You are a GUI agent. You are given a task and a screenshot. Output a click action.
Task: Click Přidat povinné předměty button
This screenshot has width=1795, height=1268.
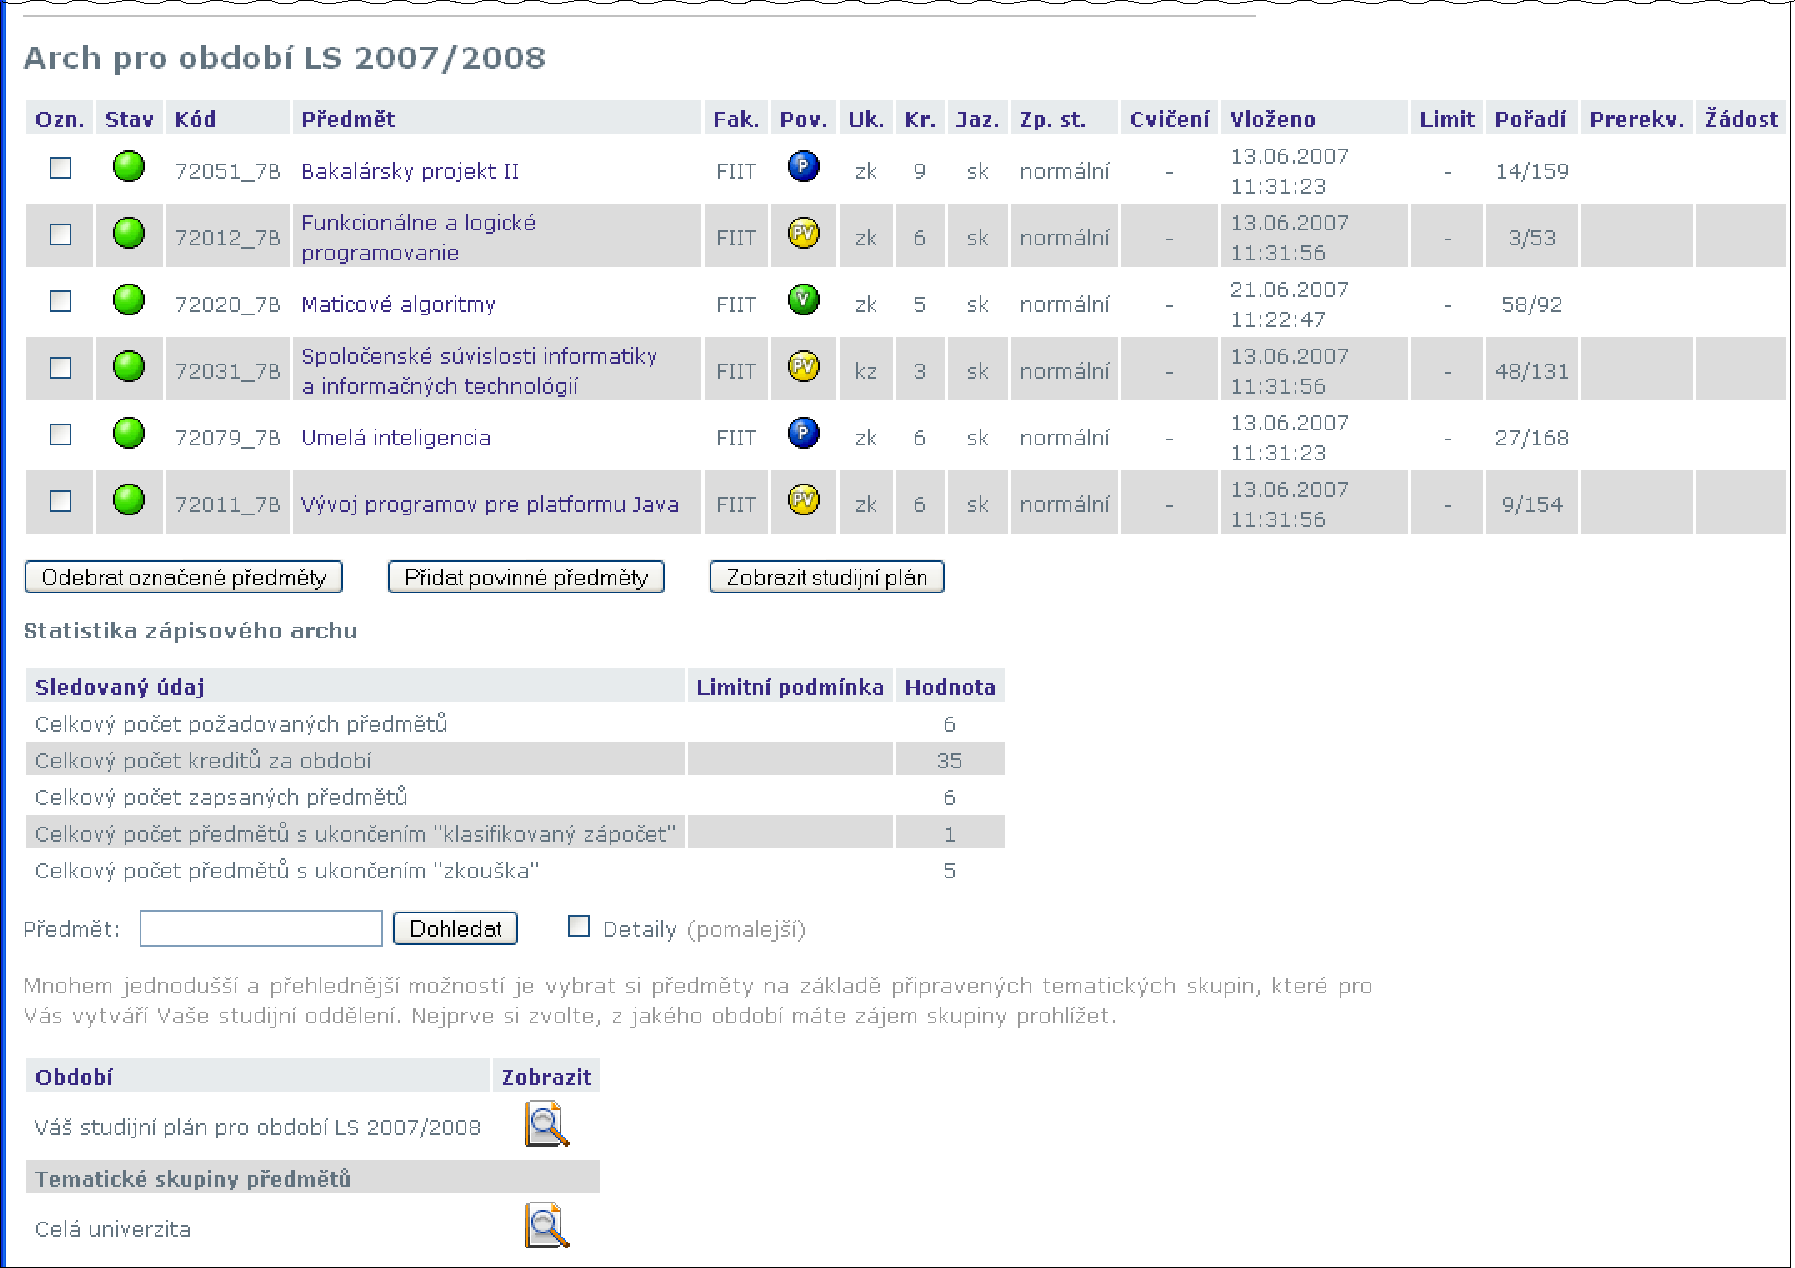[x=526, y=577]
